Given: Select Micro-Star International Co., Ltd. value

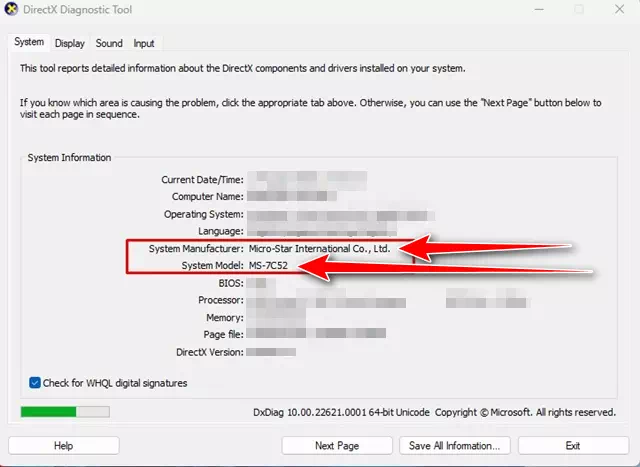Looking at the screenshot, I should tap(320, 249).
